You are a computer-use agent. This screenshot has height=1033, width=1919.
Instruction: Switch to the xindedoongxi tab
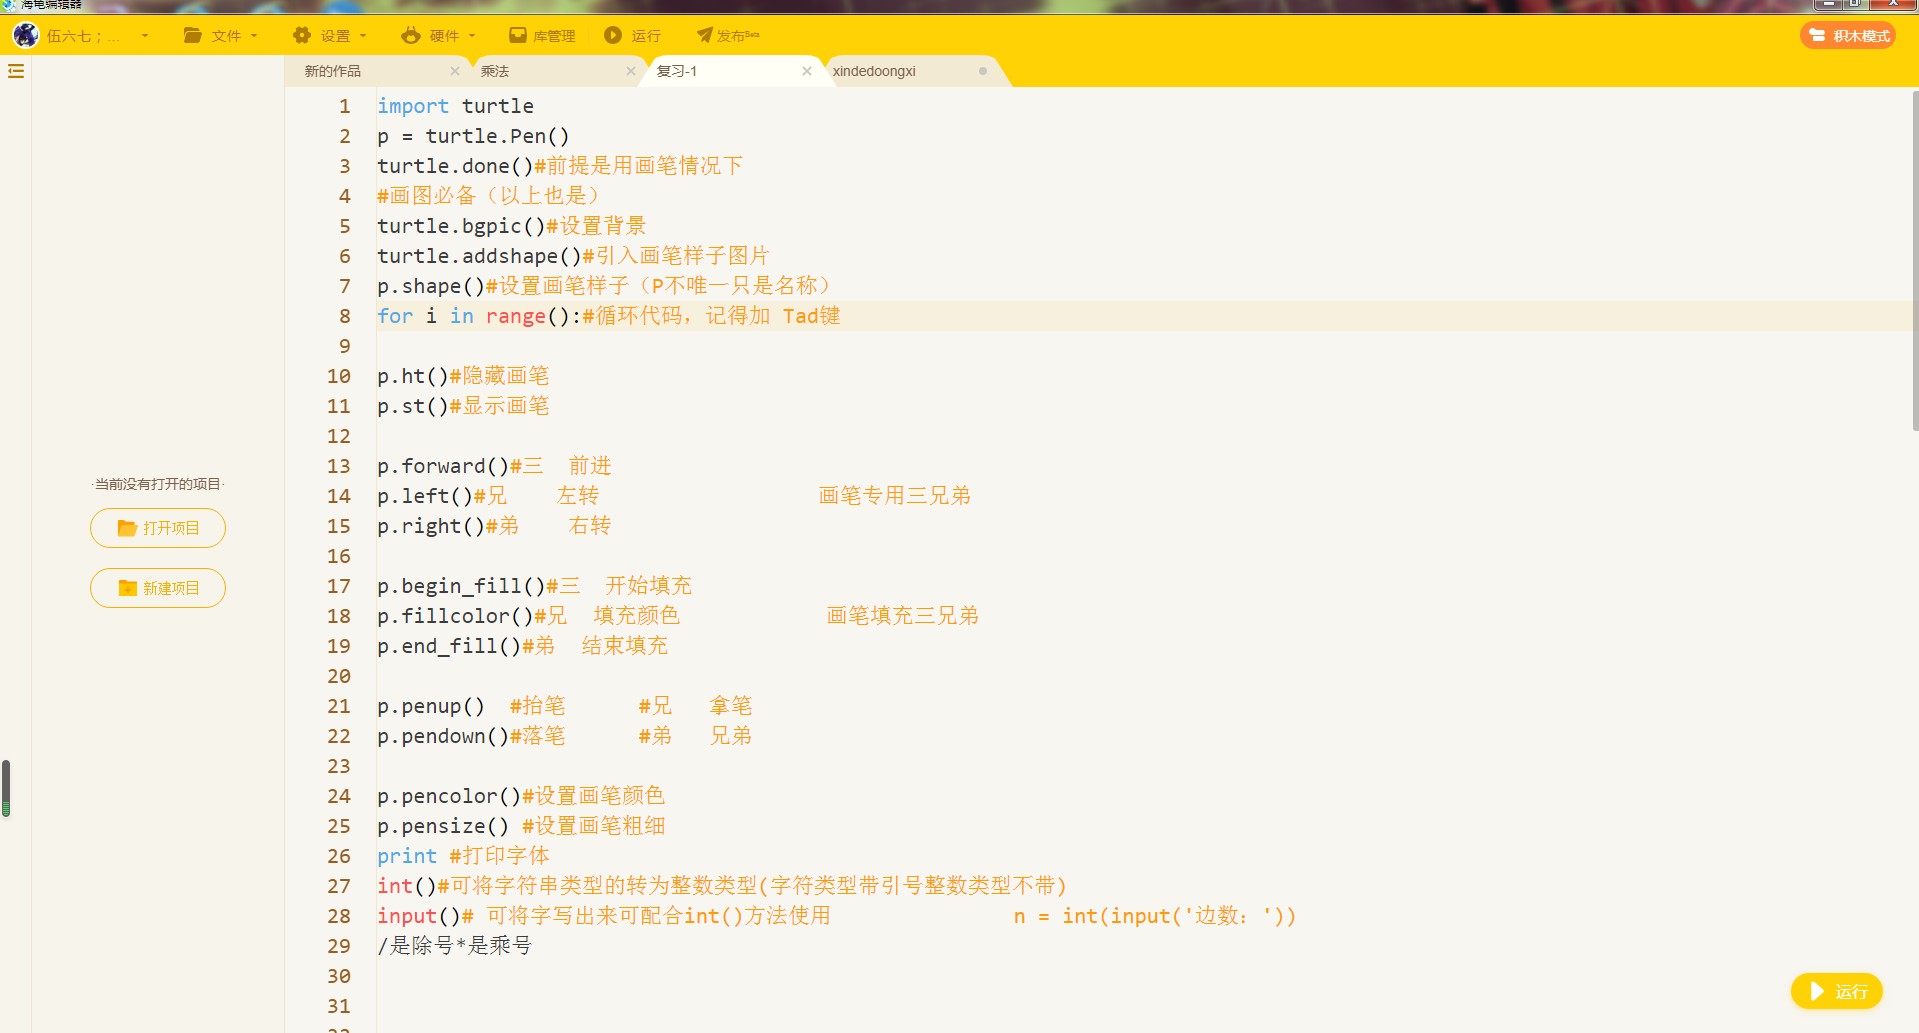[874, 71]
